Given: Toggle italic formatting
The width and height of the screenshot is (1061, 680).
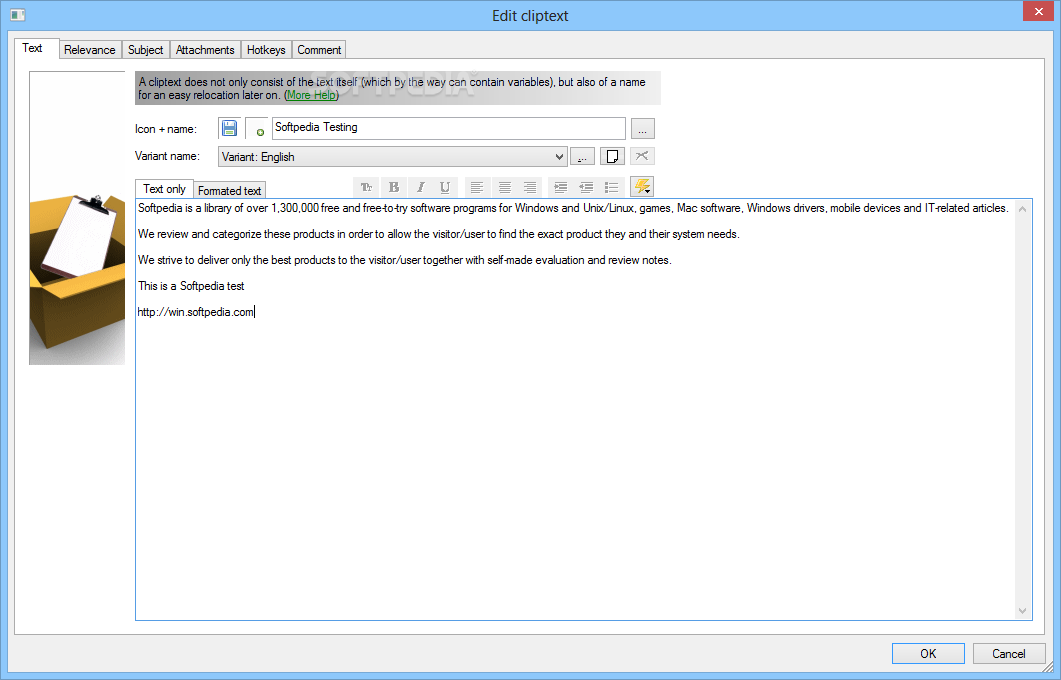Looking at the screenshot, I should pyautogui.click(x=420, y=187).
